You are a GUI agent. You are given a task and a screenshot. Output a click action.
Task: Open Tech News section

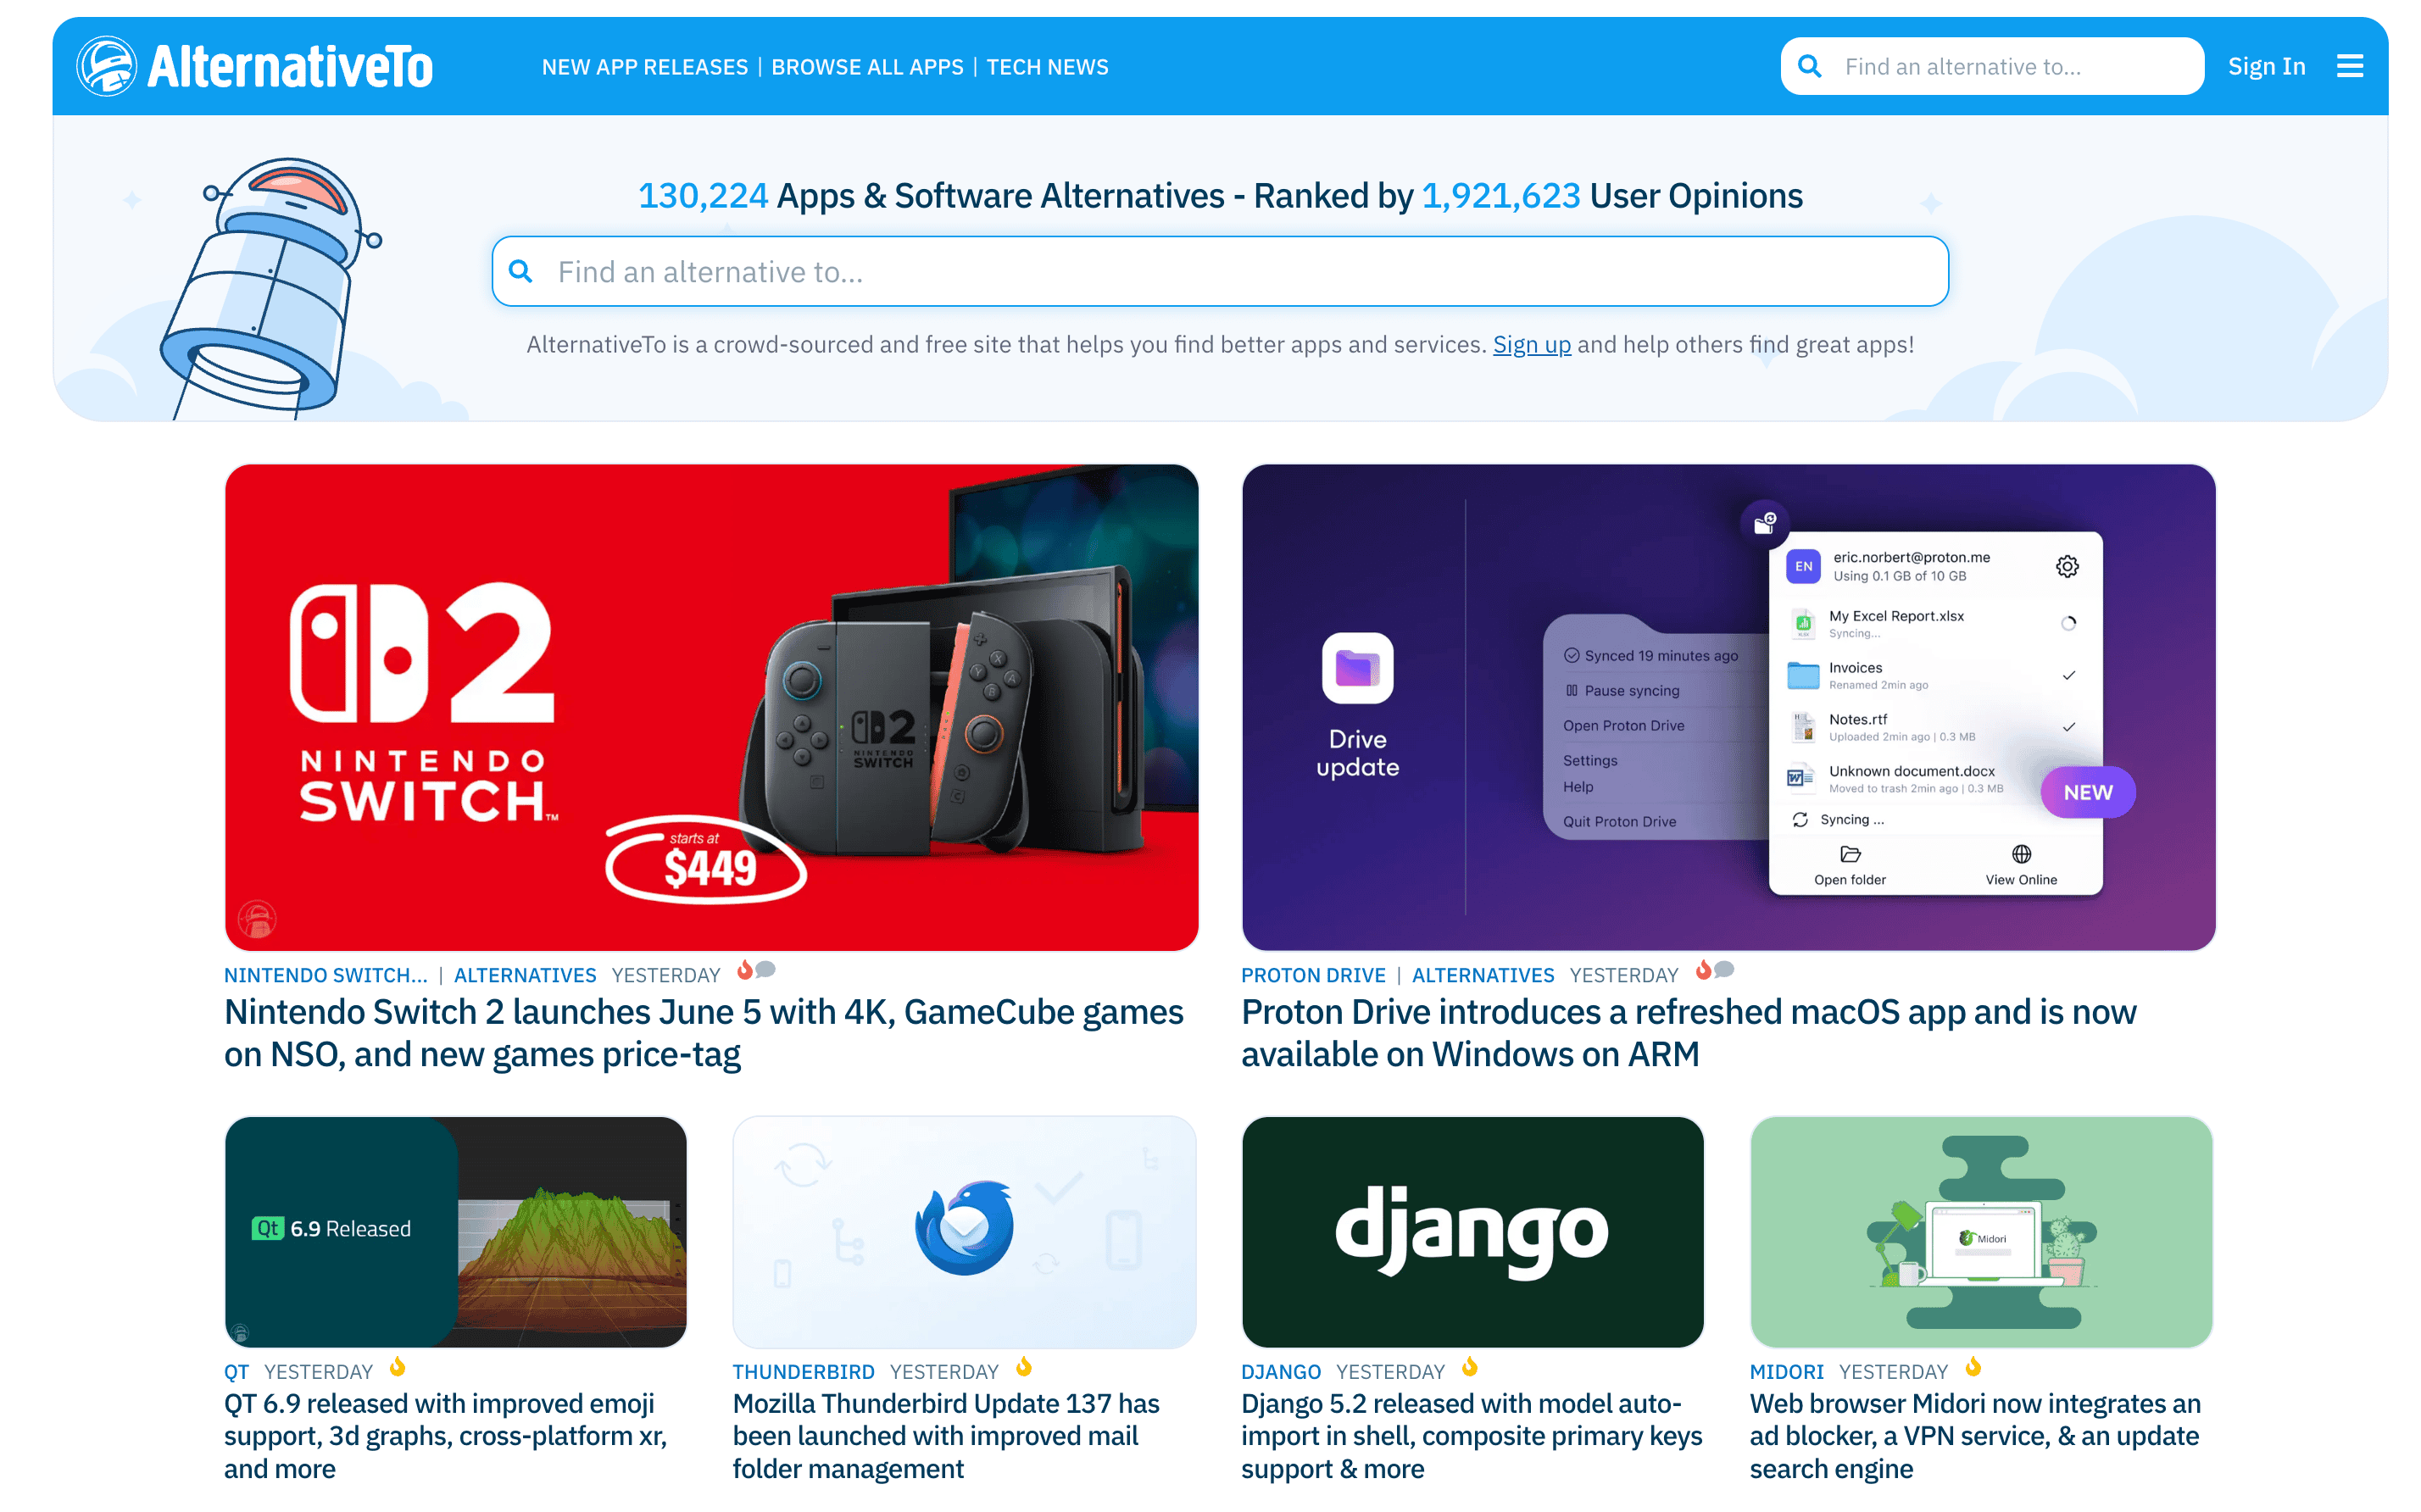tap(1047, 67)
